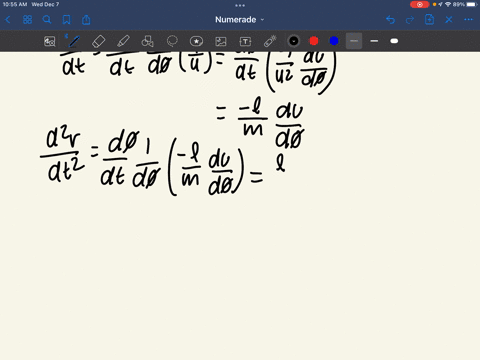The height and width of the screenshot is (360, 480).
Task: Choose the blue pen color
Action: pyautogui.click(x=334, y=41)
